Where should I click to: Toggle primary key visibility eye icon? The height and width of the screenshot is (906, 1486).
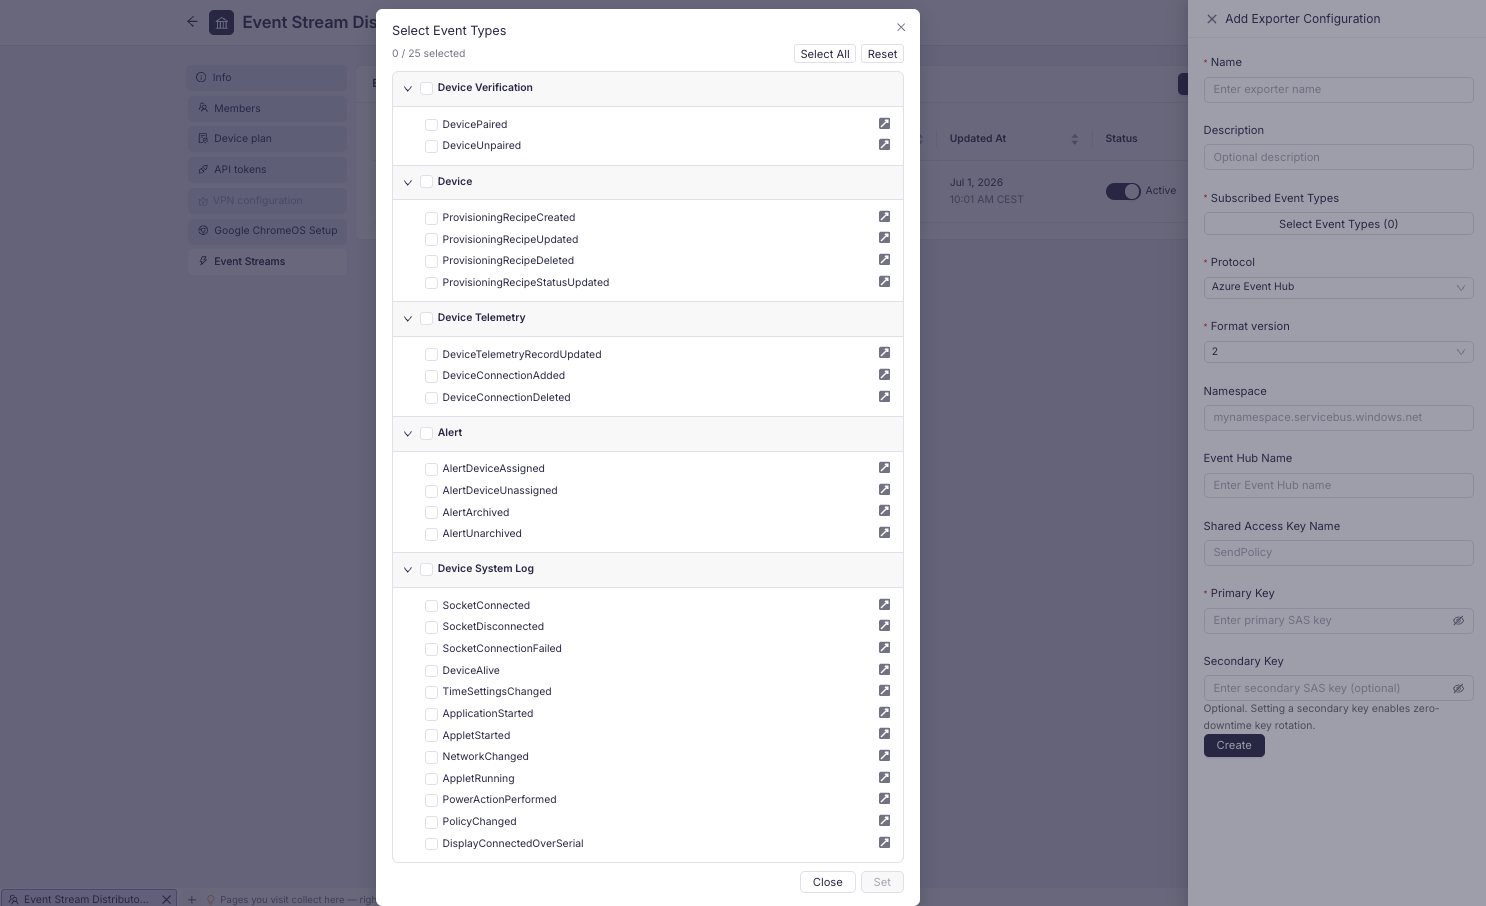click(1458, 621)
